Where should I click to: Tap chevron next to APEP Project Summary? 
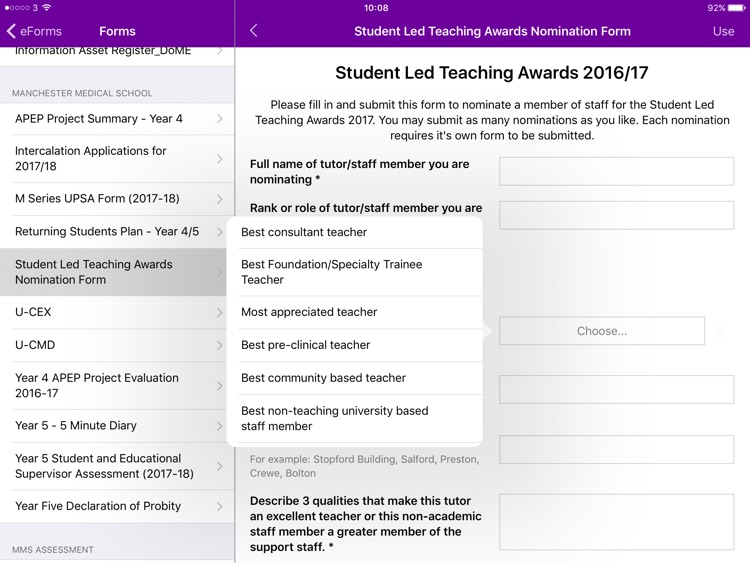pyautogui.click(x=220, y=119)
